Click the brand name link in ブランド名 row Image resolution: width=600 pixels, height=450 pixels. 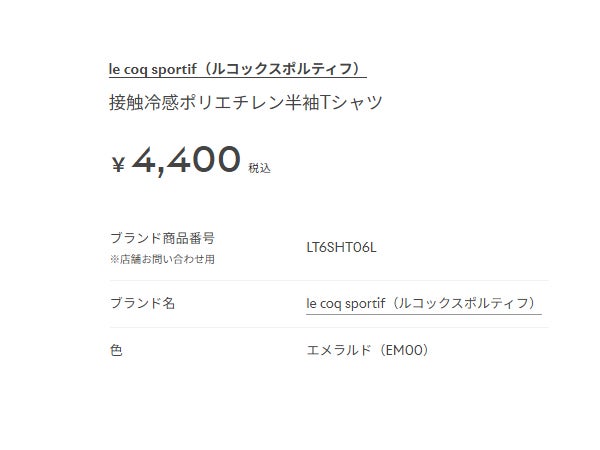[x=424, y=303]
